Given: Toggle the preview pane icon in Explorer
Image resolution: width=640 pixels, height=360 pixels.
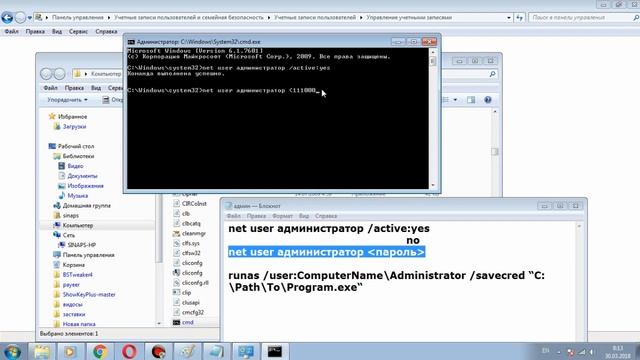Looking at the screenshot, I should [471, 100].
